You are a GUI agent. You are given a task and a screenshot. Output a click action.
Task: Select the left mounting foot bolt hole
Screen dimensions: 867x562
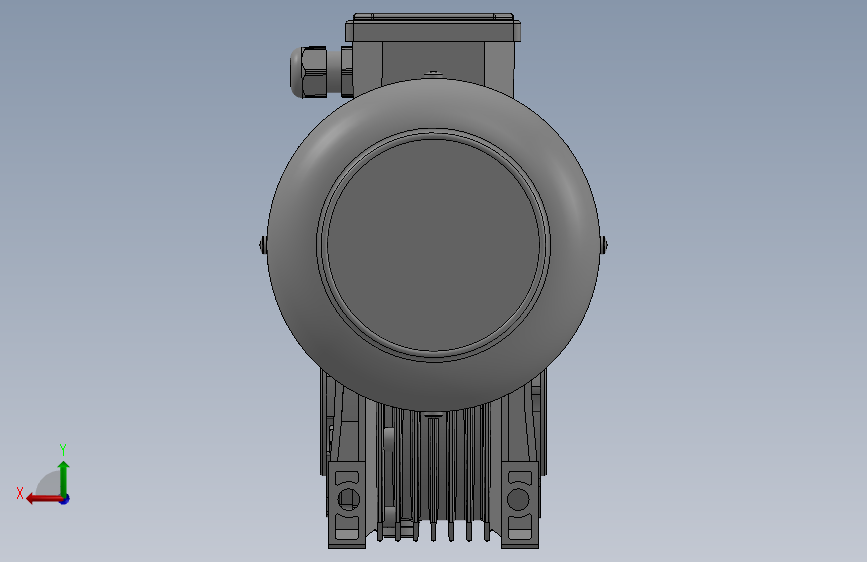coord(348,499)
